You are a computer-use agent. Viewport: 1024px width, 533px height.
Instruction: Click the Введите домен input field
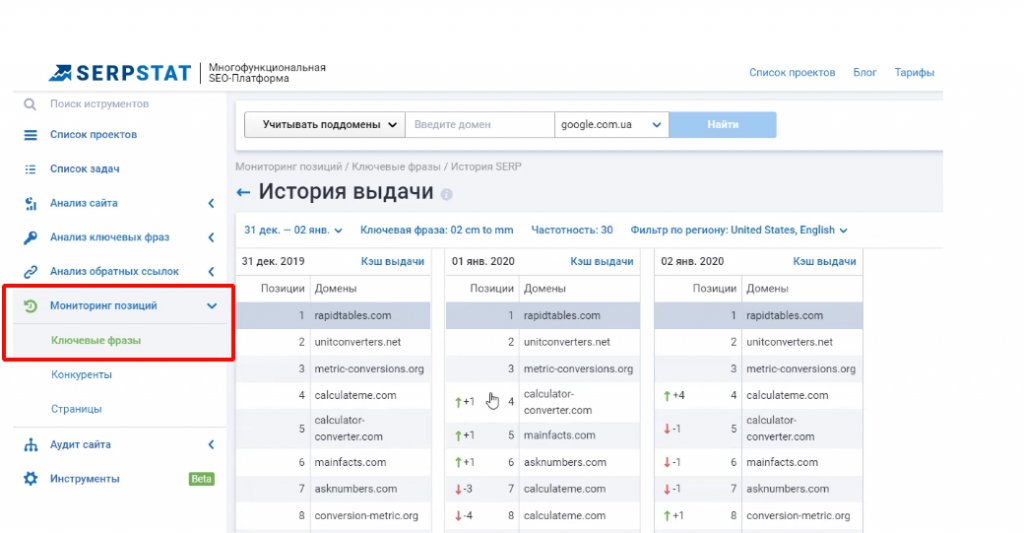point(480,125)
